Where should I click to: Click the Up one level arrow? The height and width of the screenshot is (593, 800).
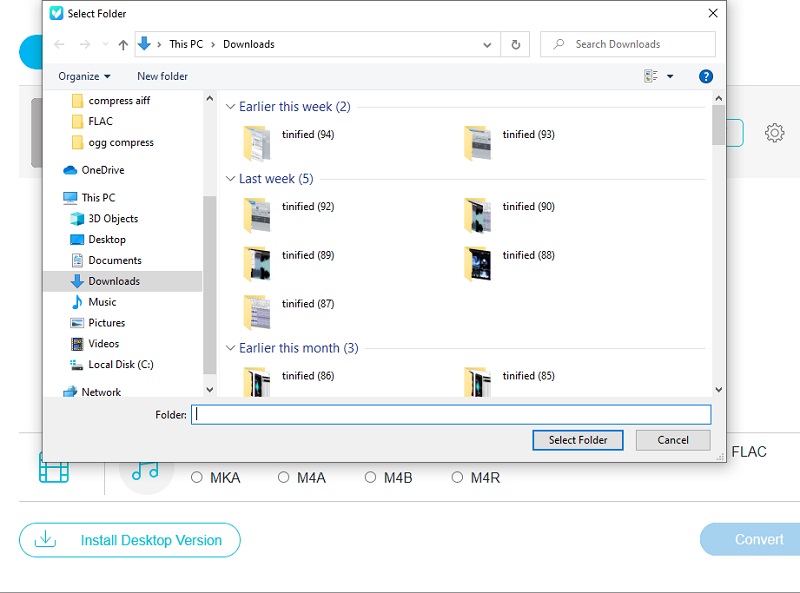point(123,44)
